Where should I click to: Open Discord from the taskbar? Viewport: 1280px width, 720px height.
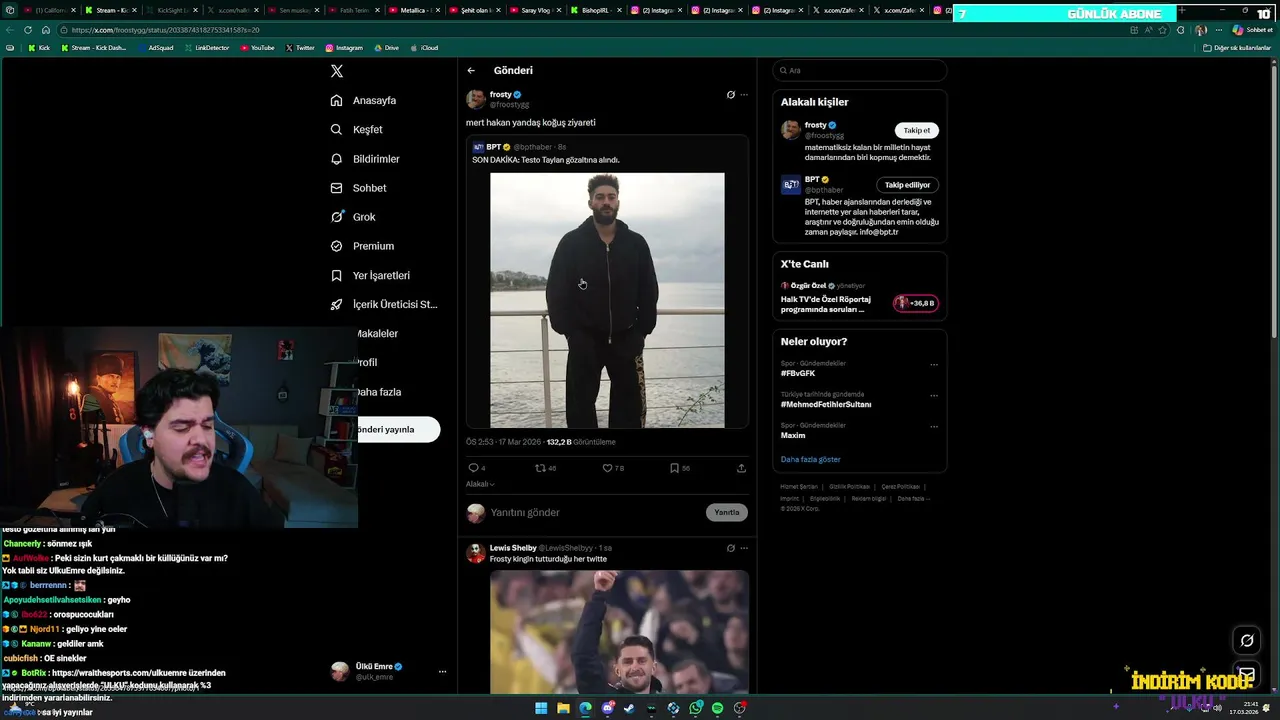[607, 708]
